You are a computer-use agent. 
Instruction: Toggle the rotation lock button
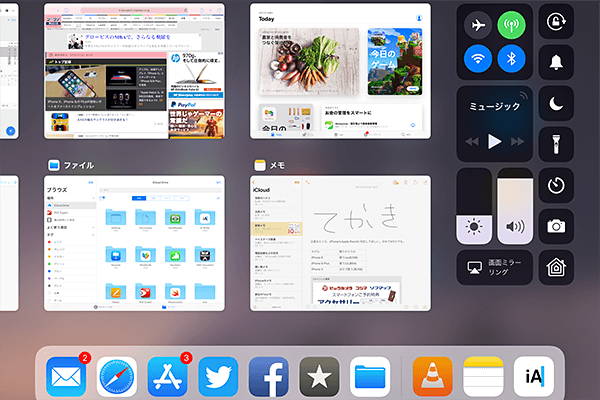[556, 22]
